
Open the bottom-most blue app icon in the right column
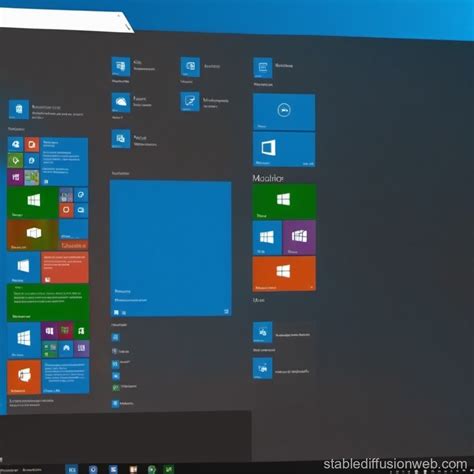(263, 368)
